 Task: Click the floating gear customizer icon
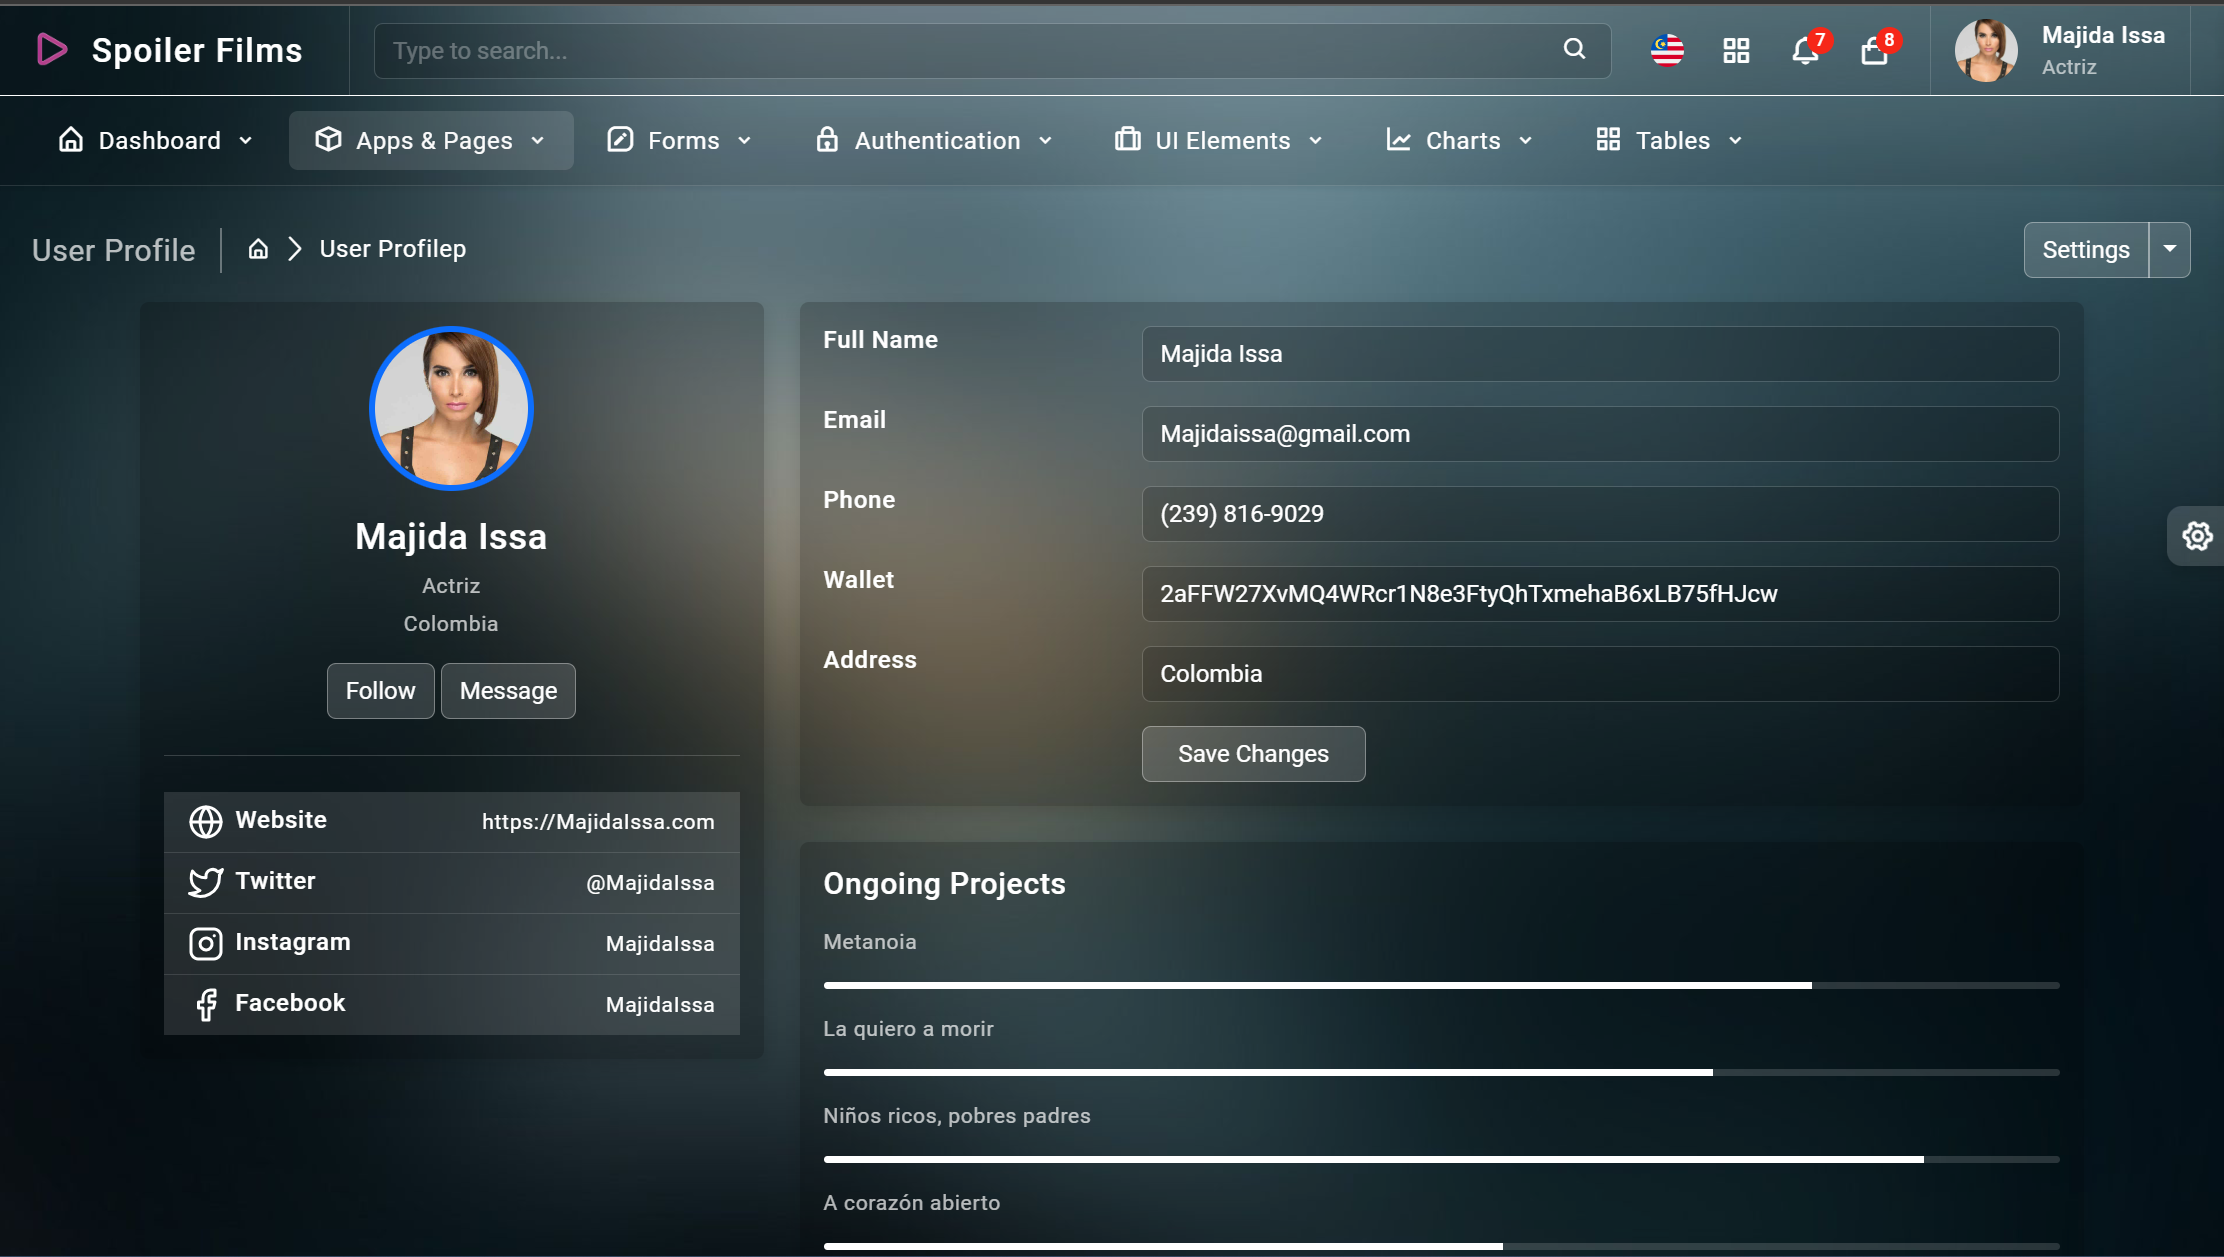pos(2196,536)
